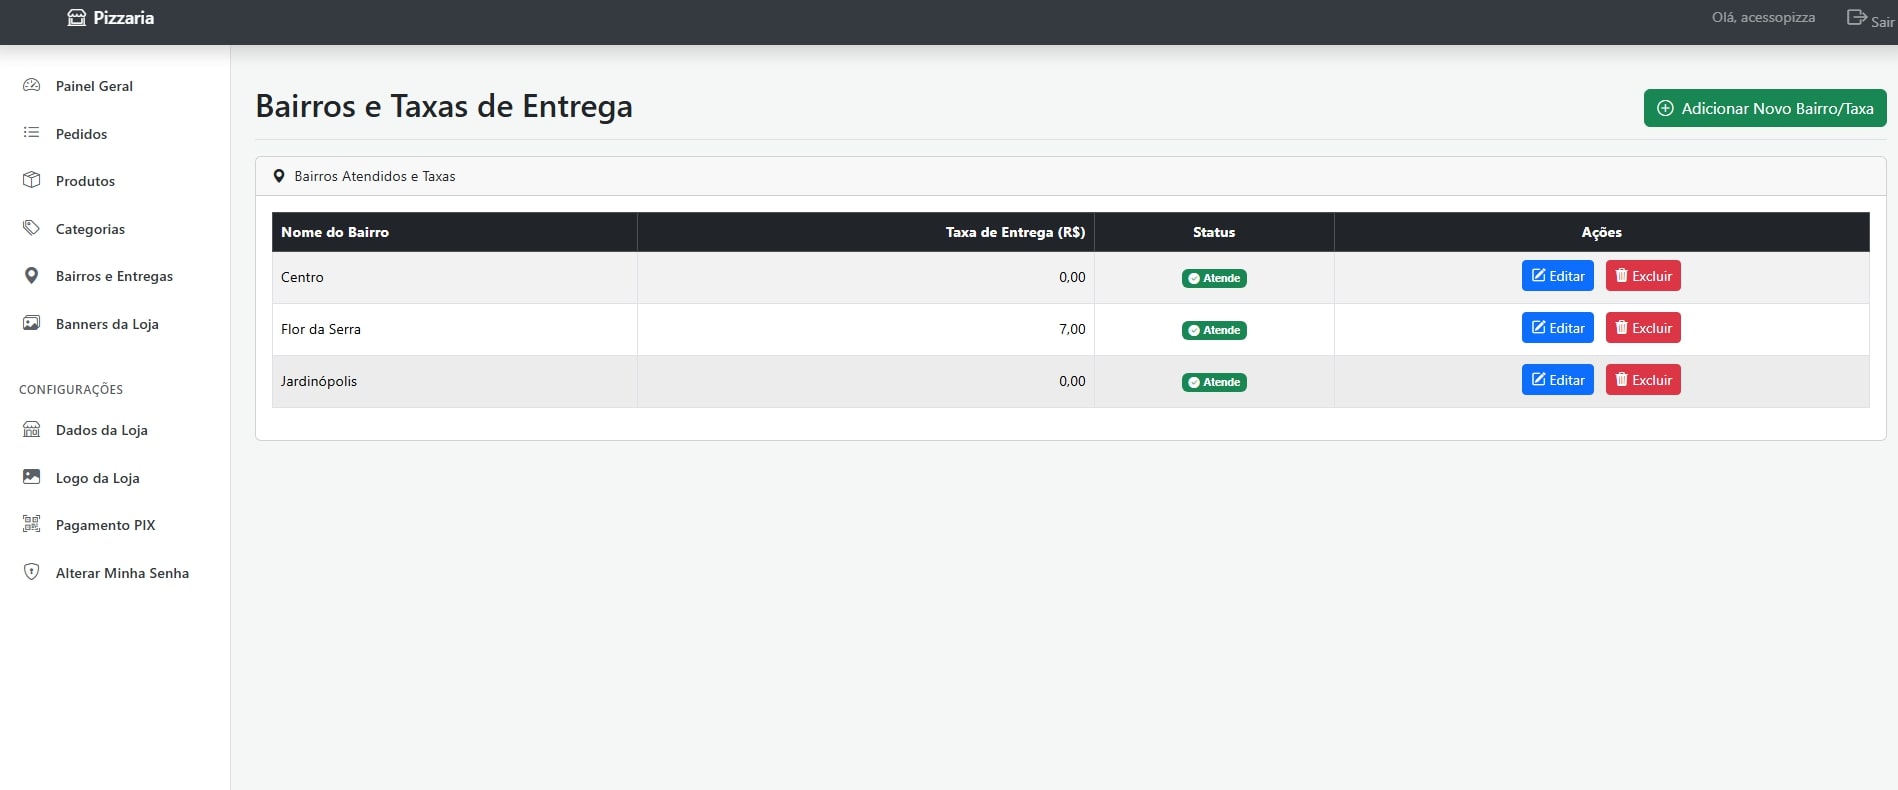This screenshot has width=1898, height=790.
Task: Delete the Flor da Serra row
Action: 1642,328
